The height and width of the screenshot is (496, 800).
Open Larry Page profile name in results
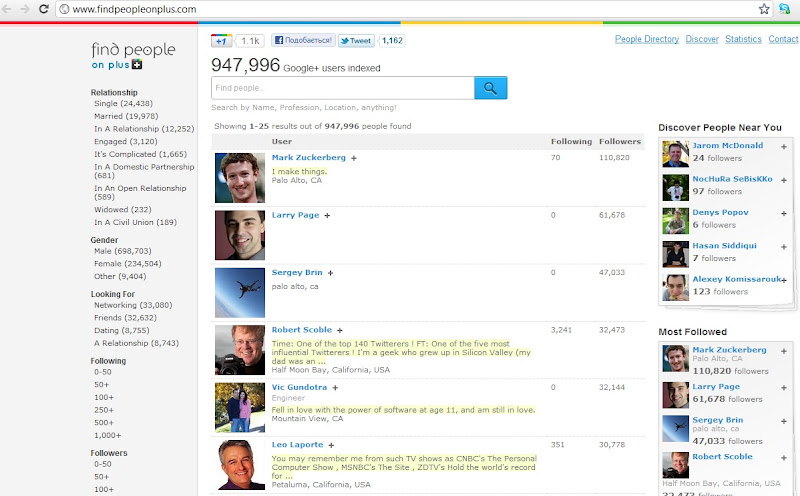(295, 215)
